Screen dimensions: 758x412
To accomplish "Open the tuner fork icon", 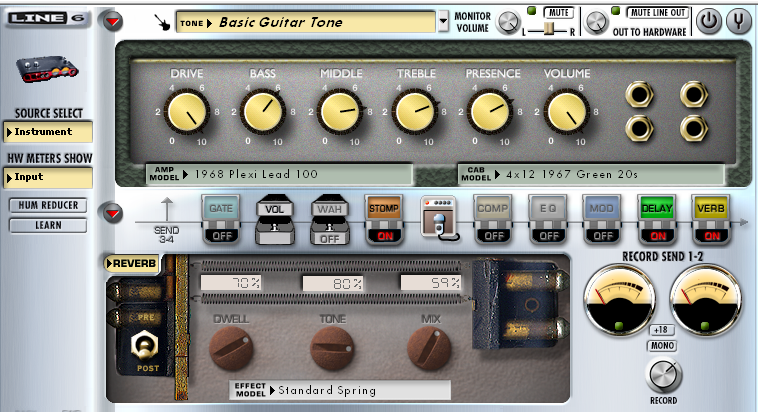I will [739, 21].
